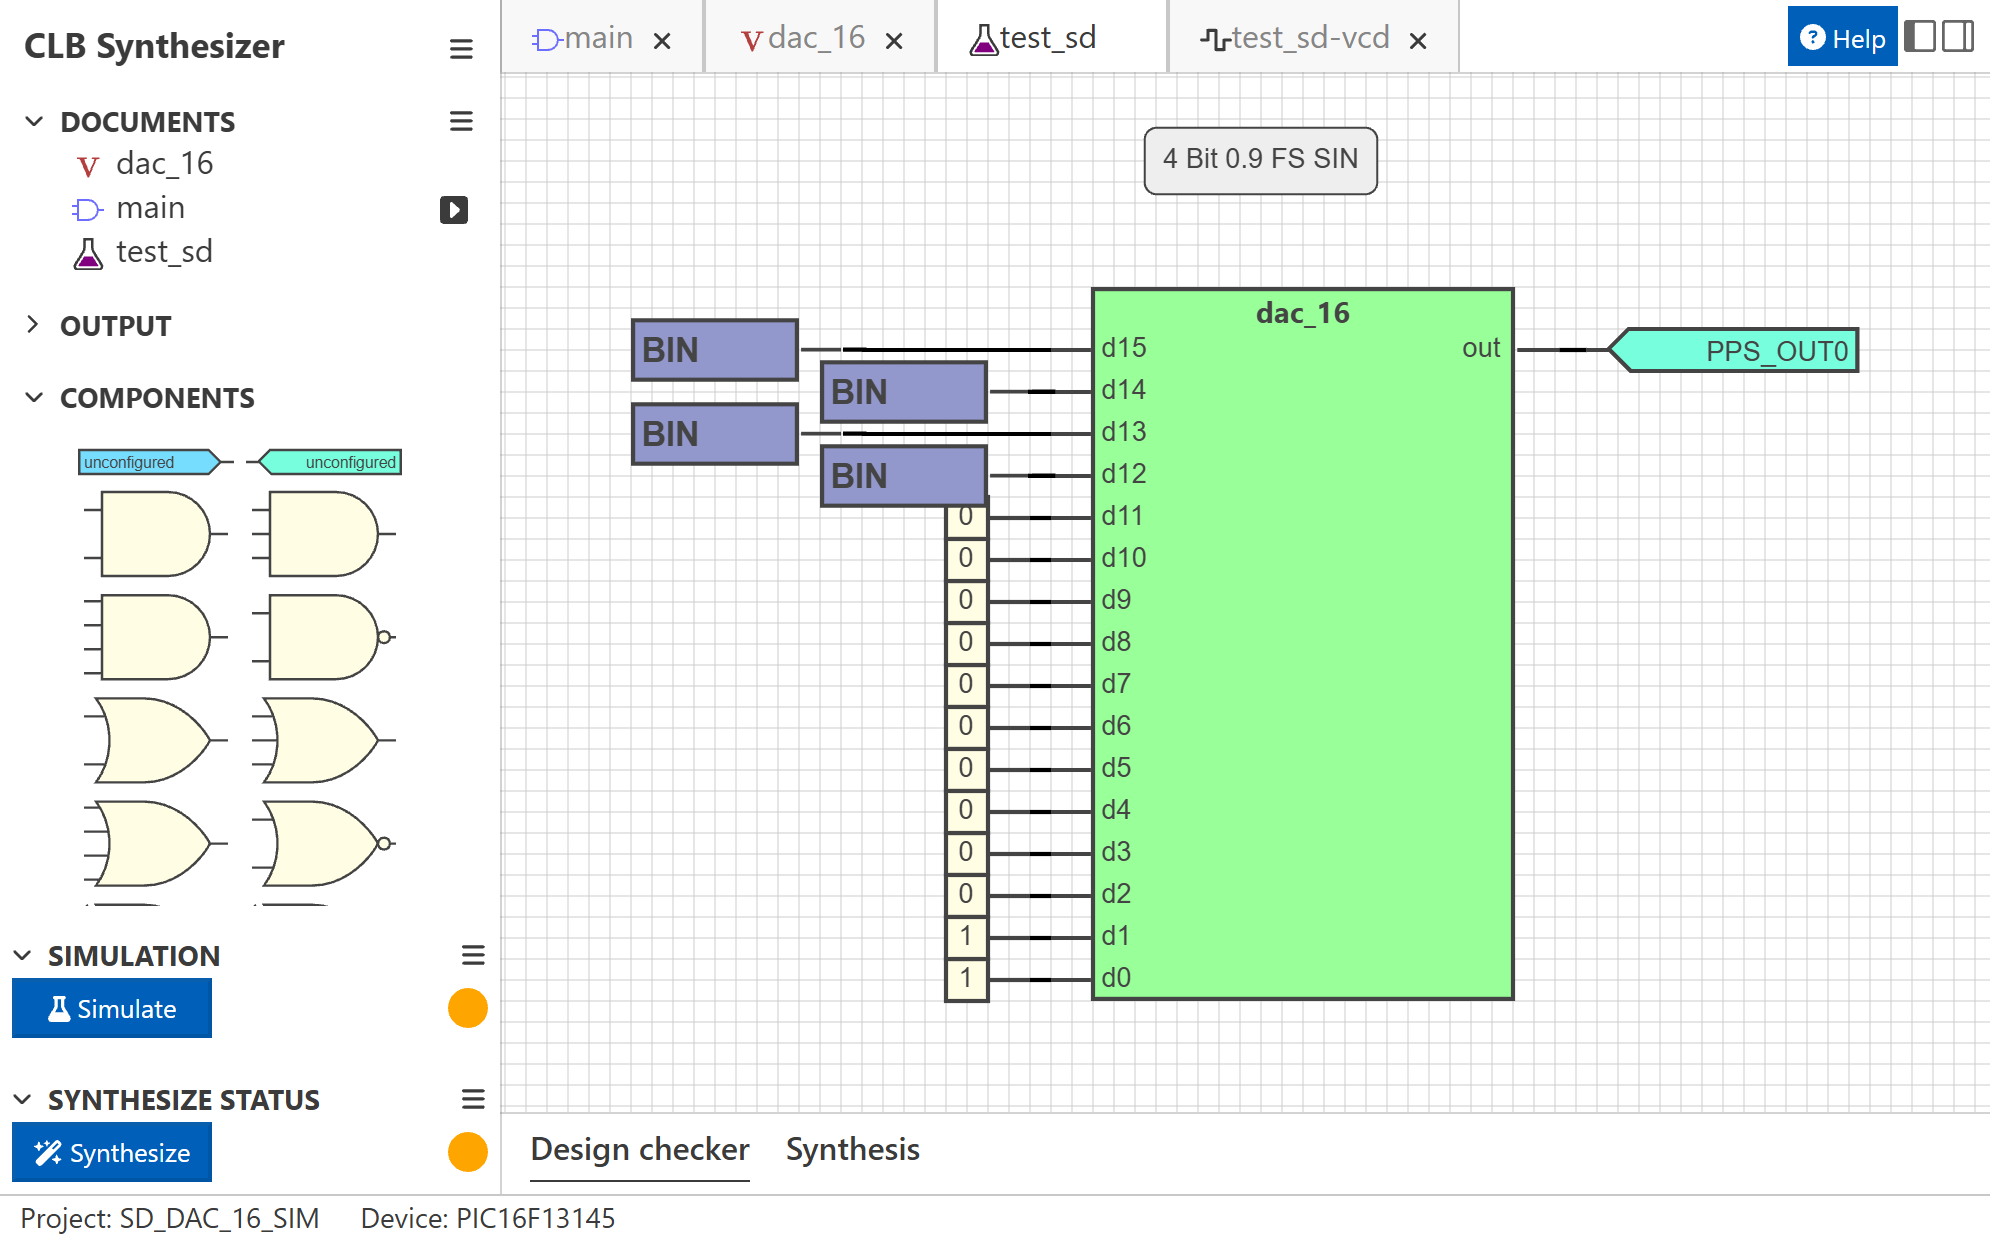Click the run icon next to main
1990x1240 pixels.
(453, 210)
